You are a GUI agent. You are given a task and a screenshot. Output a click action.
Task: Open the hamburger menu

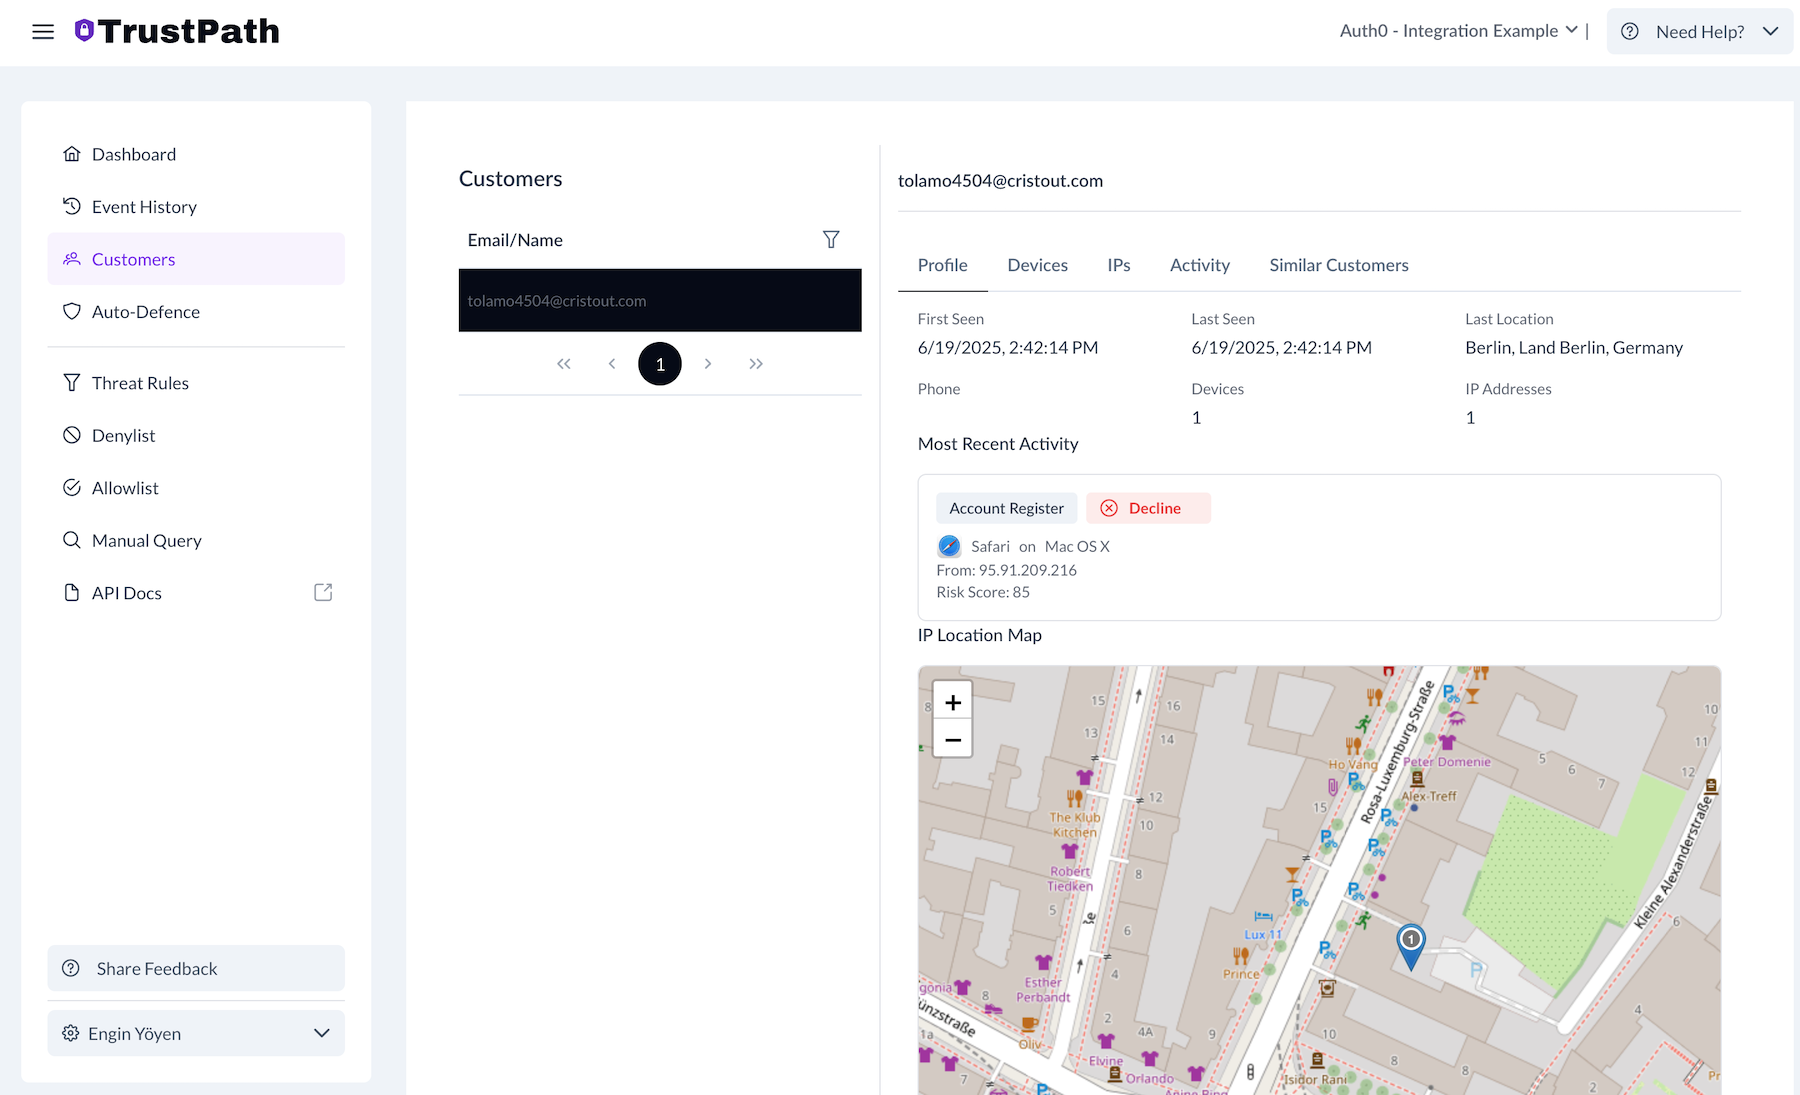click(43, 31)
